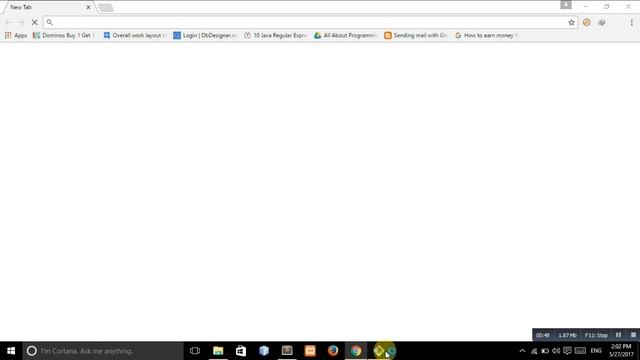Click the Chrome profile user button
The width and height of the screenshot is (640, 360).
pos(566,5)
